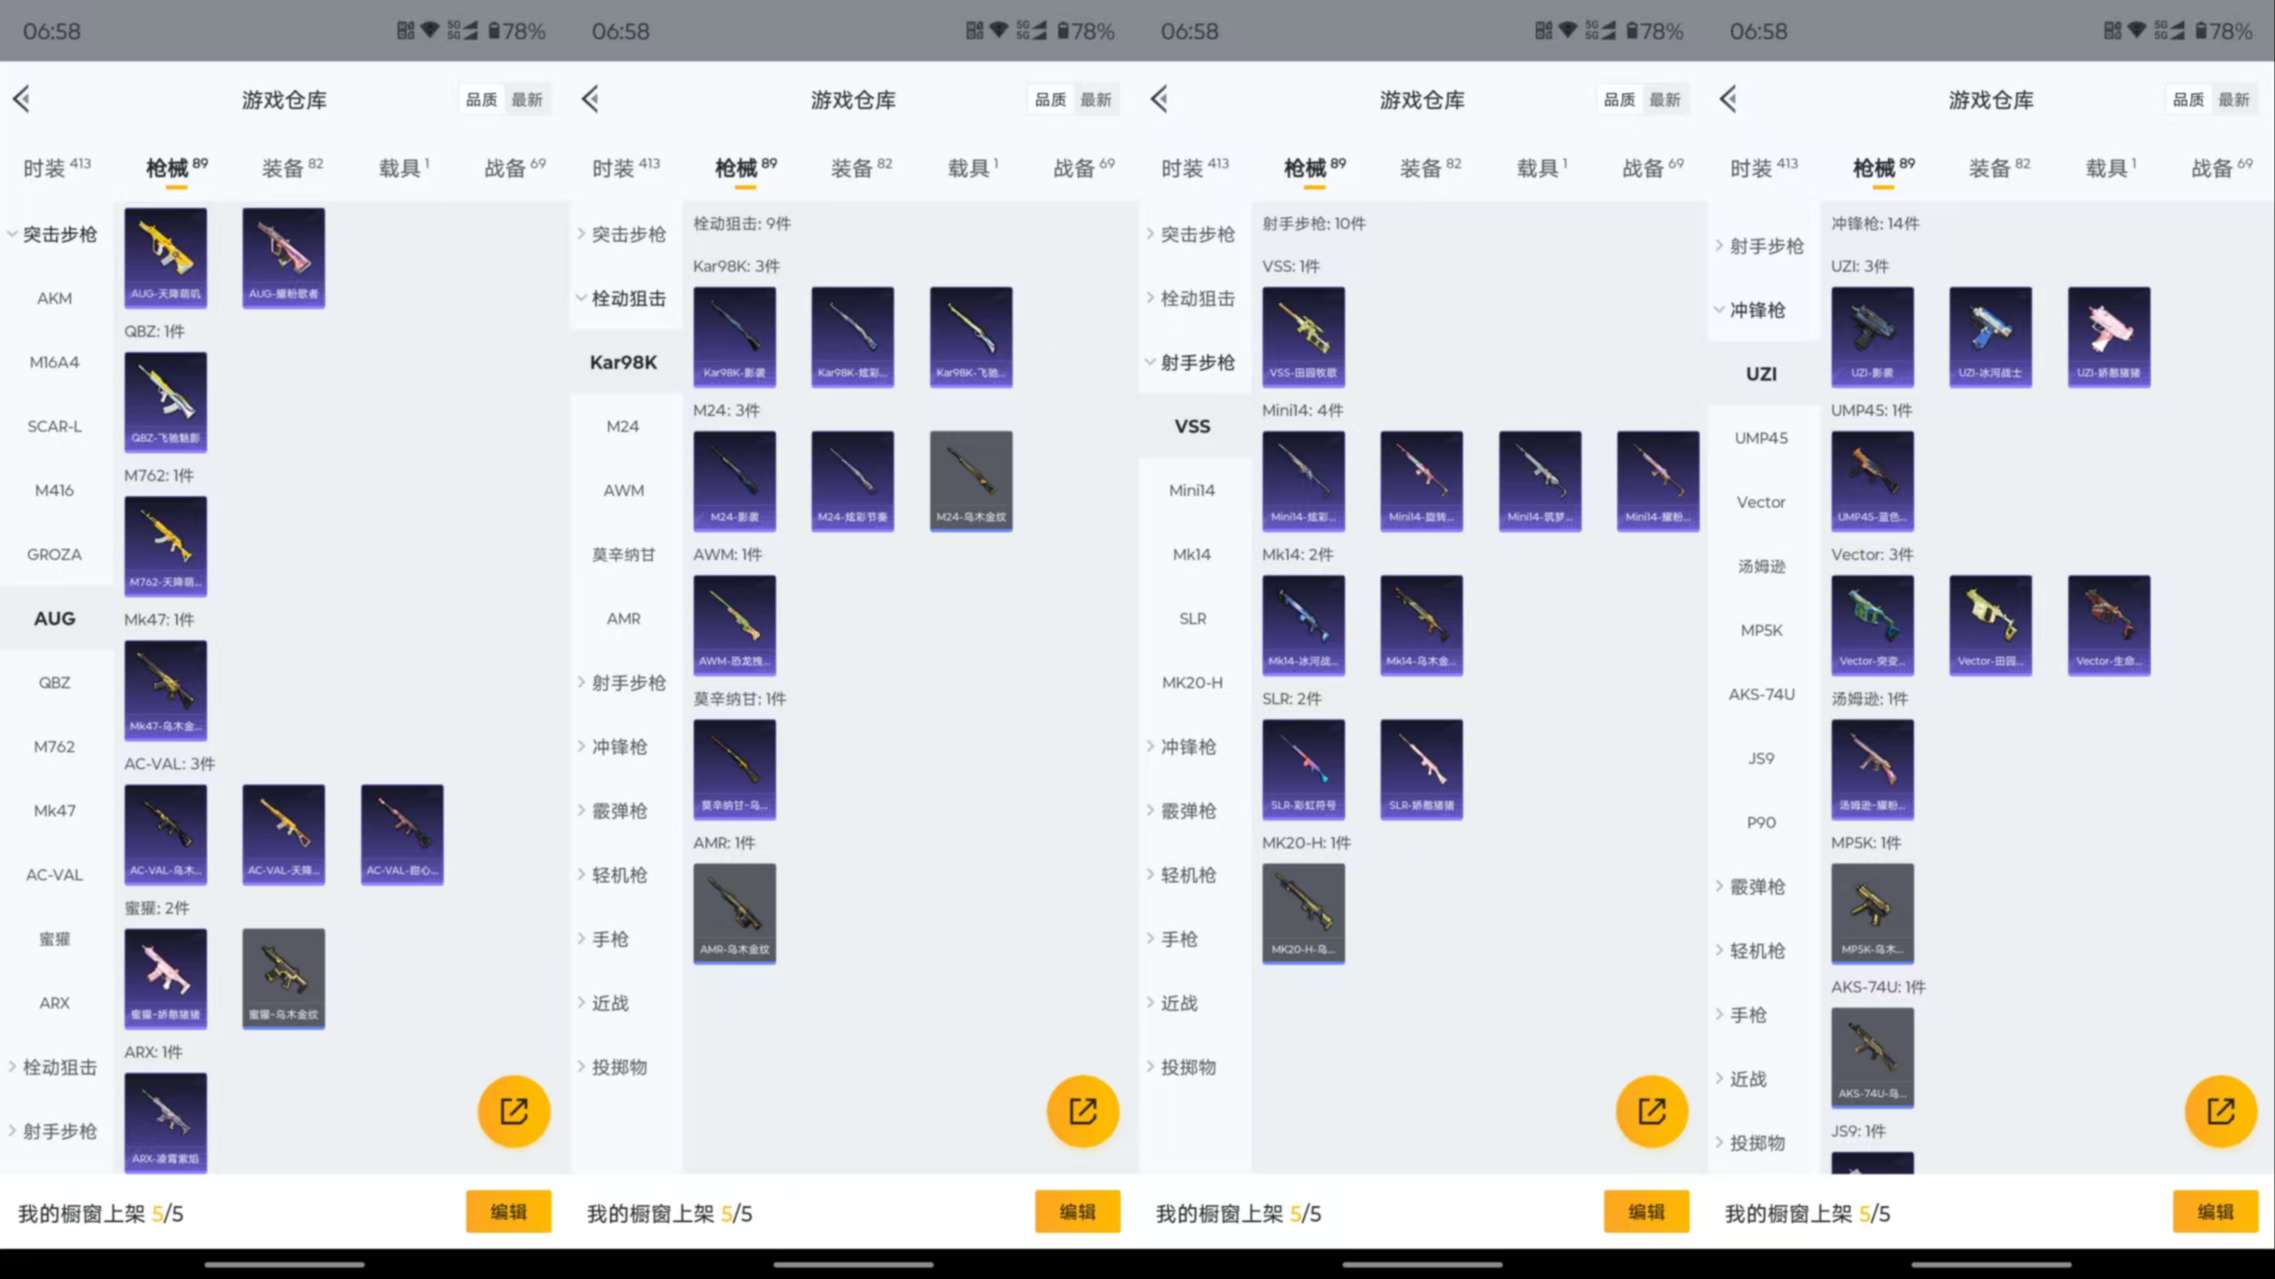
Task: Select the AUG-天降萌机 weapon icon
Action: 164,256
